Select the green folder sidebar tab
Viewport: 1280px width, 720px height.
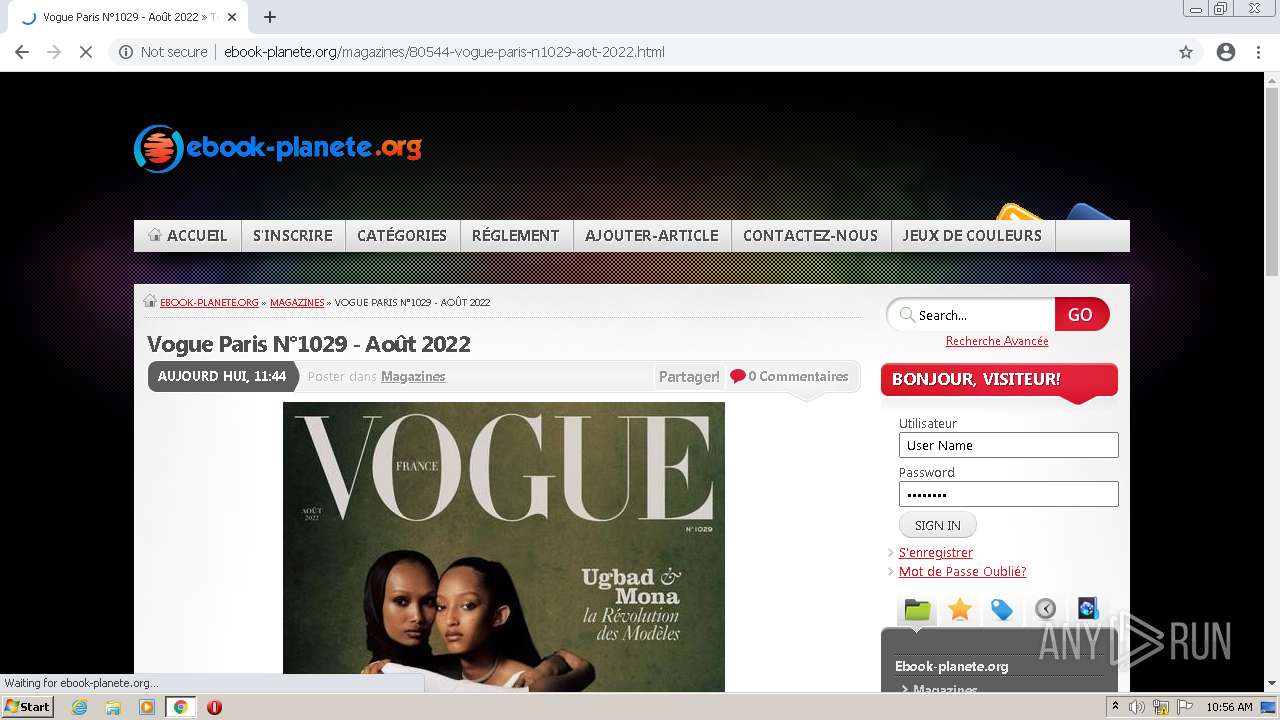pyautogui.click(x=918, y=609)
